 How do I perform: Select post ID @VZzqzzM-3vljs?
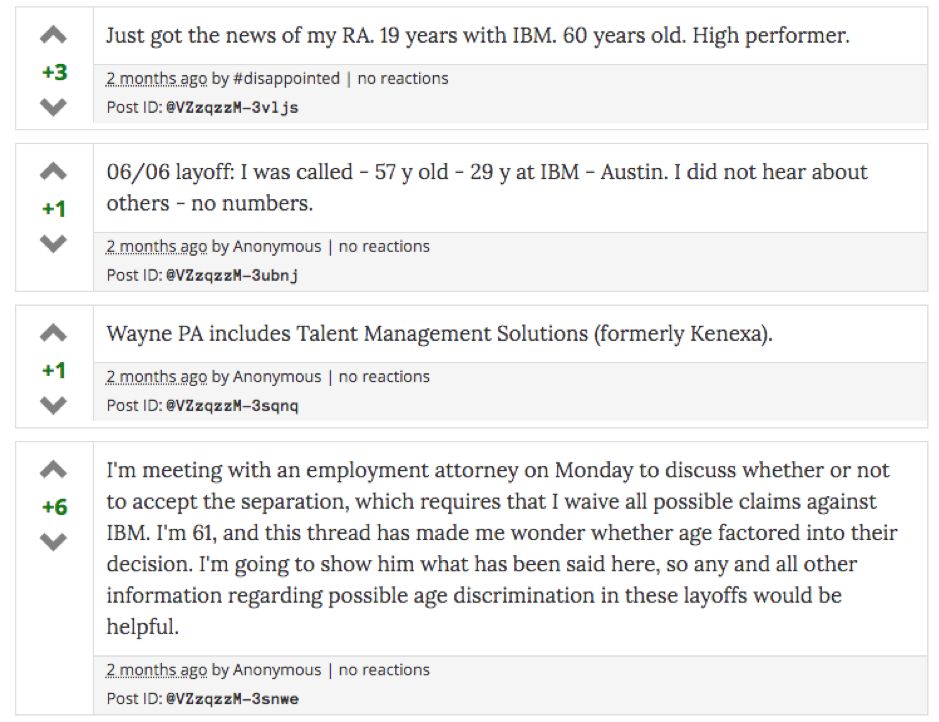coord(231,106)
